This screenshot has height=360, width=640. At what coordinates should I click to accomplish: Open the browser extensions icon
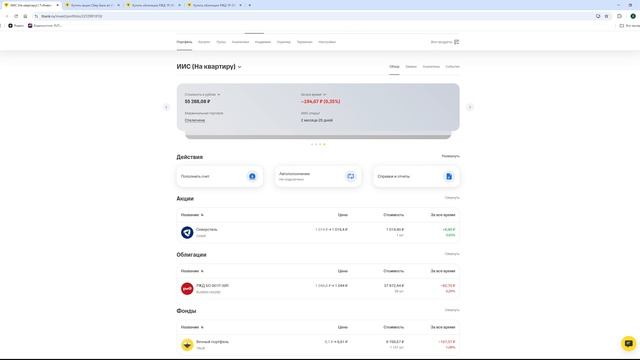click(x=619, y=16)
